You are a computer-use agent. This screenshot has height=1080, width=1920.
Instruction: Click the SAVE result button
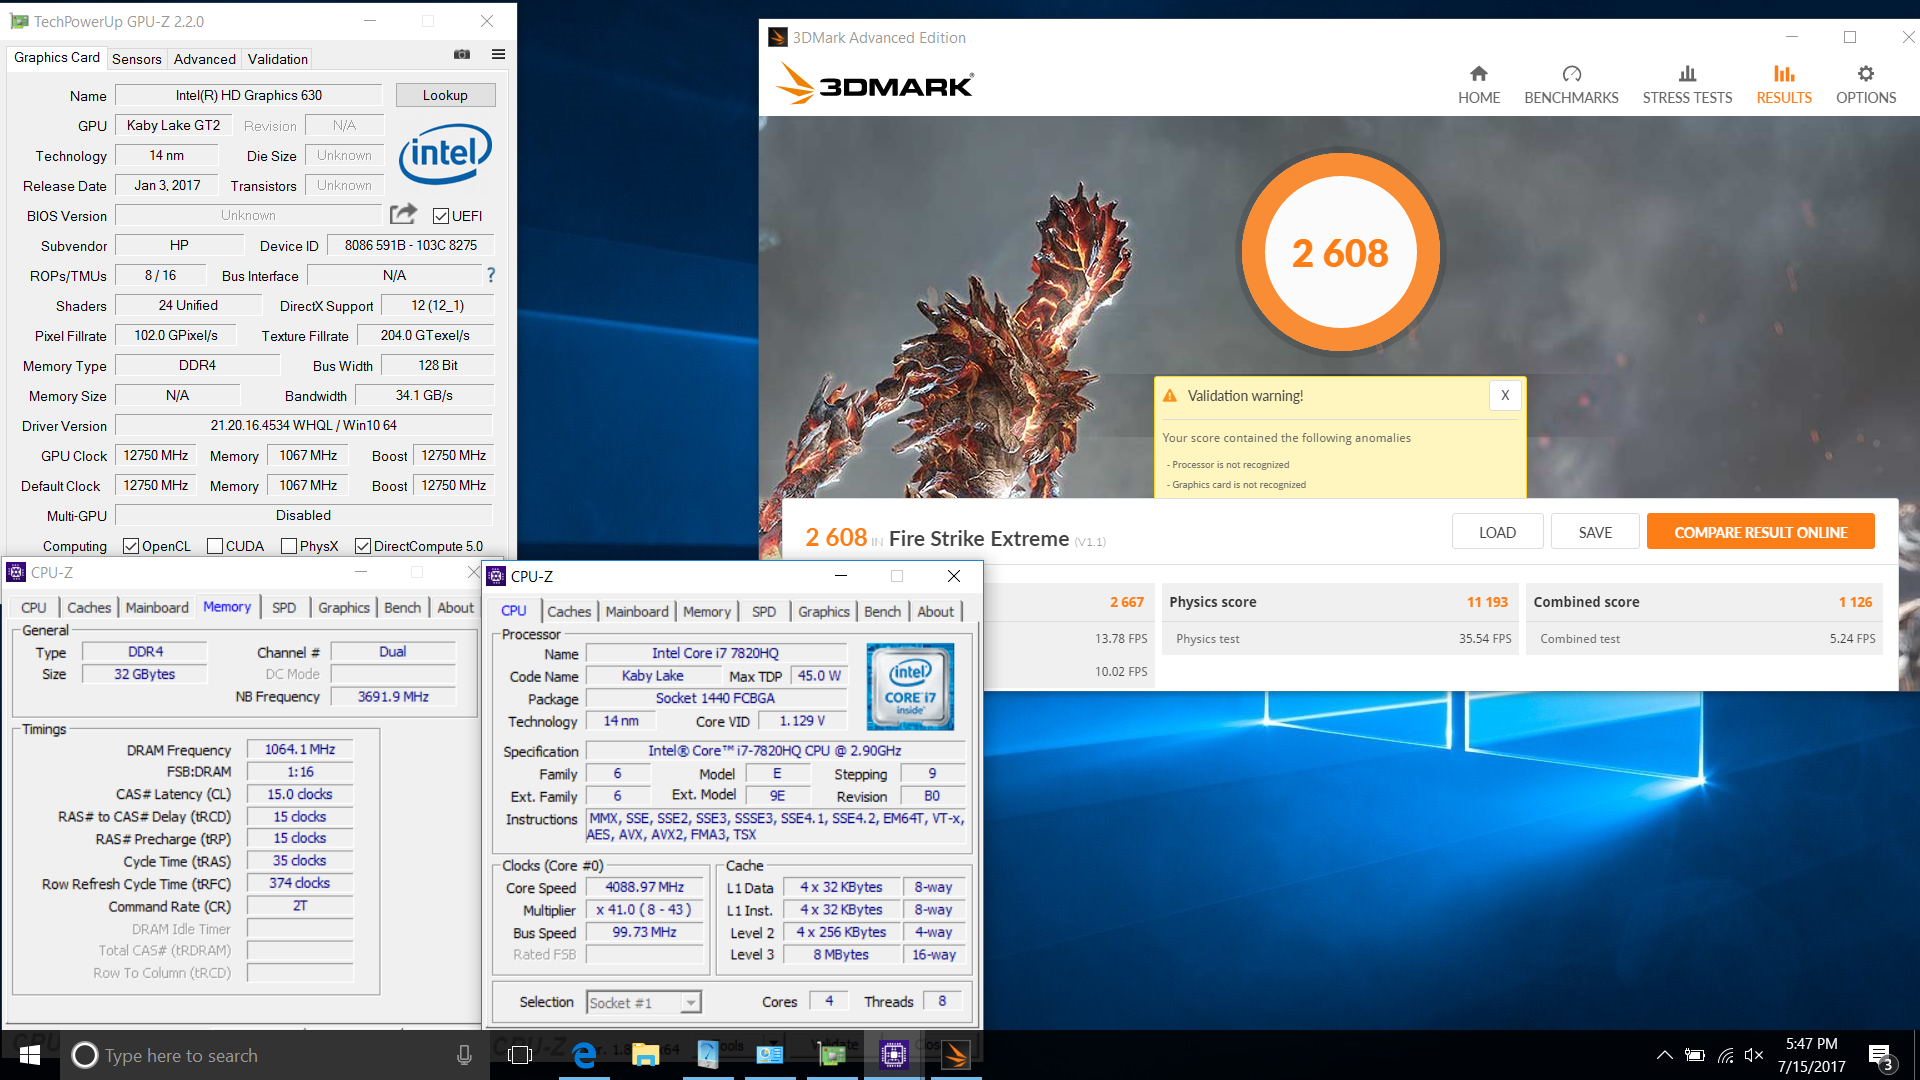point(1595,532)
